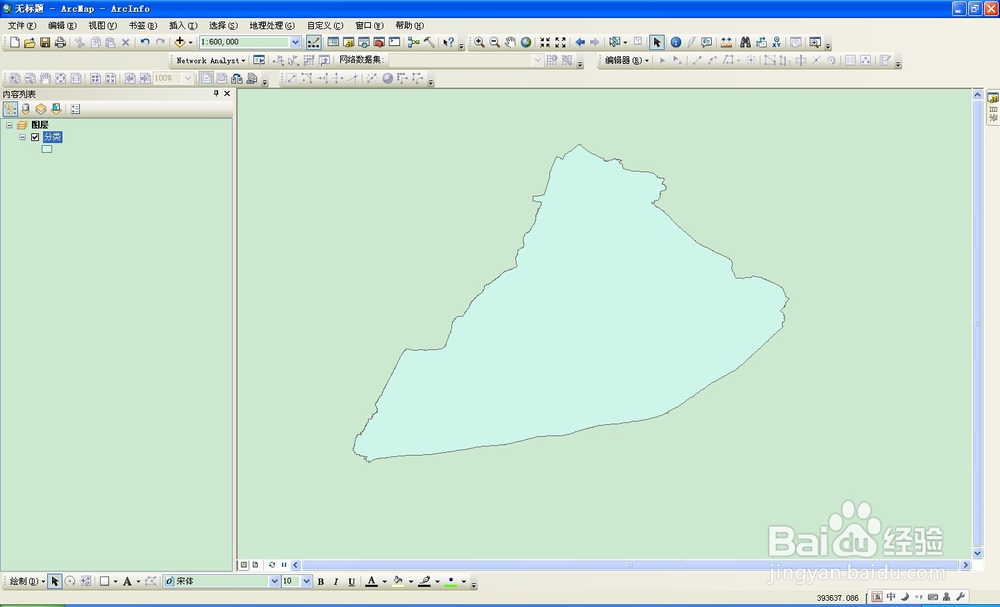Open the 文件 File menu
This screenshot has height=607, width=1000.
pyautogui.click(x=22, y=26)
